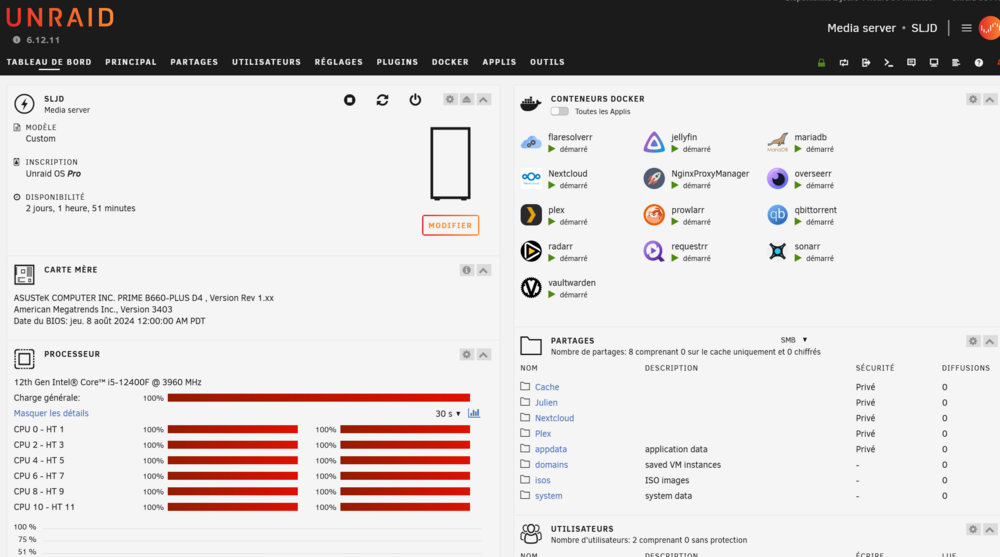Viewport: 1000px width, 557px height.
Task: Open the sonarr container icon
Action: [777, 251]
